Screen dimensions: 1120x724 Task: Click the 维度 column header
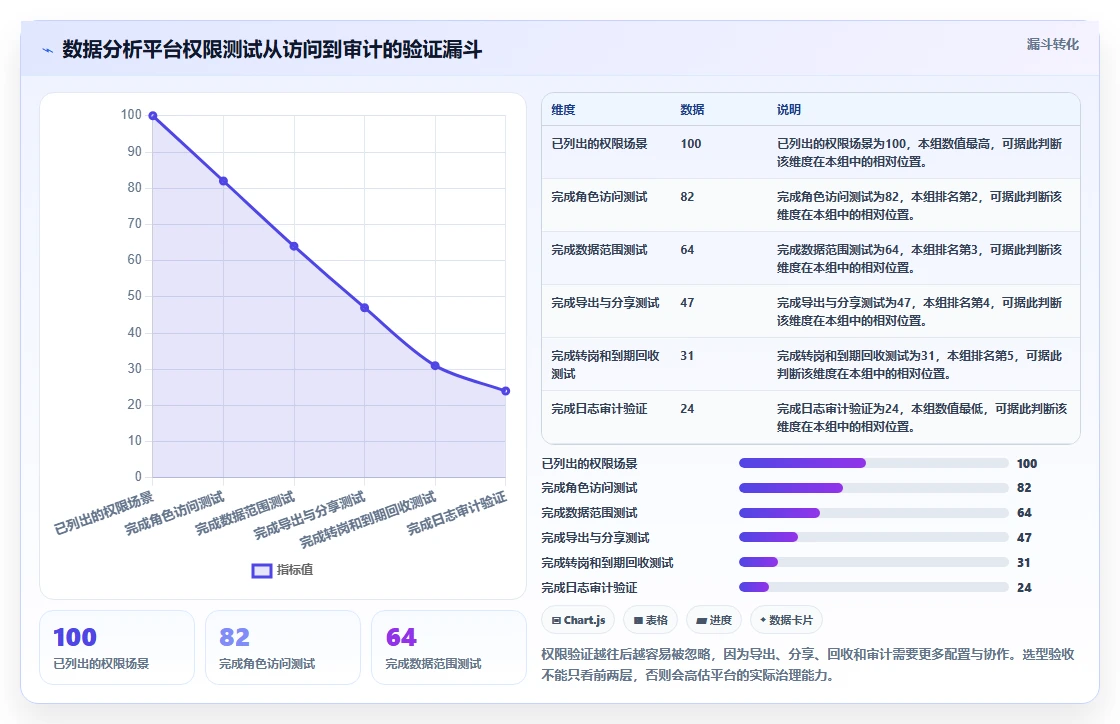(563, 110)
